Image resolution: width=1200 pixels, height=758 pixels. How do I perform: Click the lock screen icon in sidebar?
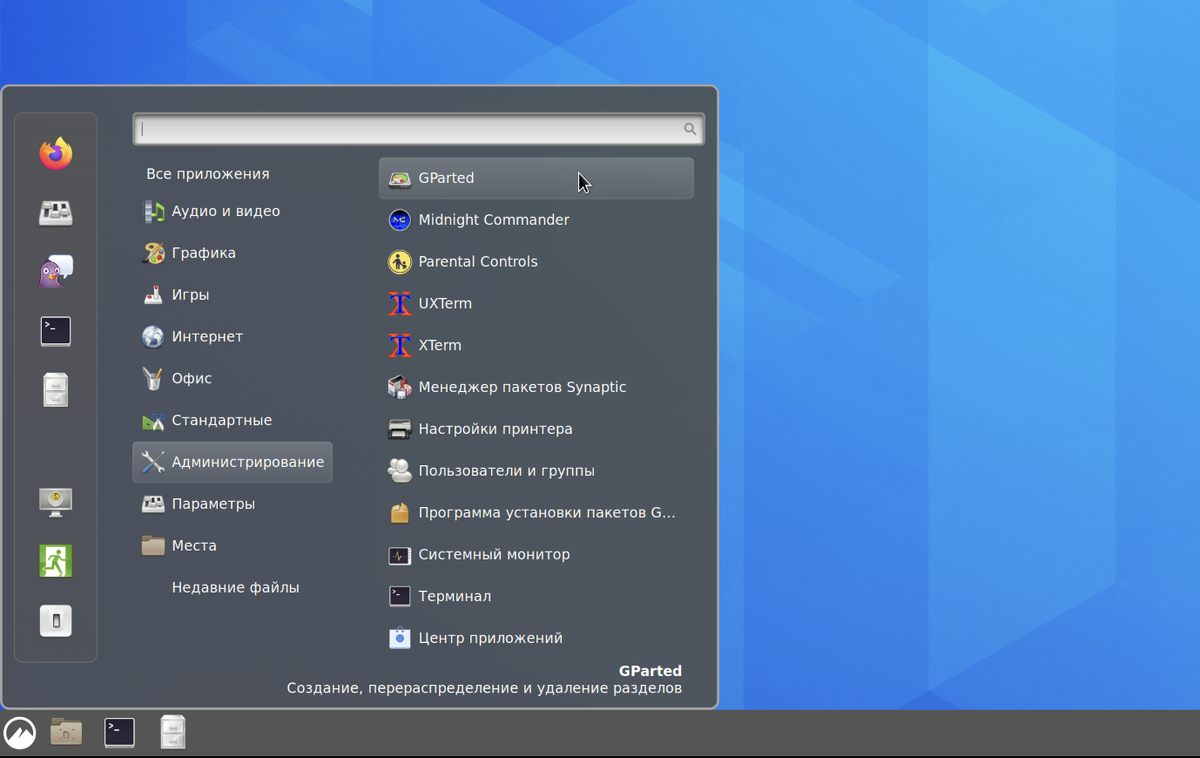tap(56, 502)
